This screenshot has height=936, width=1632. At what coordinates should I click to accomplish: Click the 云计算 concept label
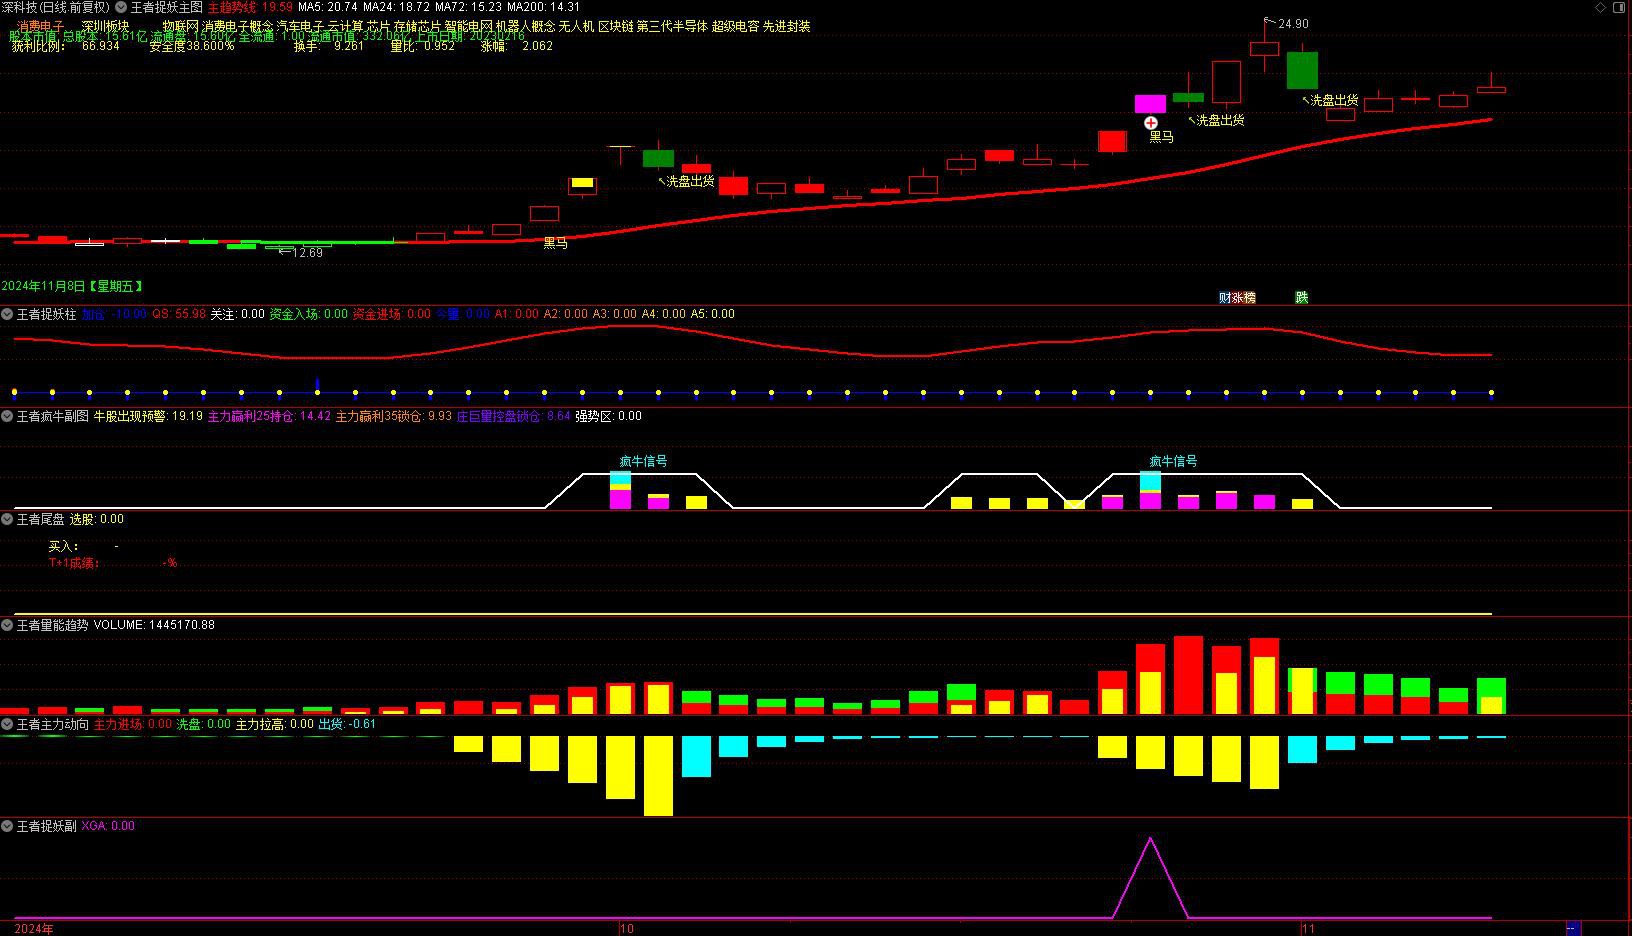point(345,26)
